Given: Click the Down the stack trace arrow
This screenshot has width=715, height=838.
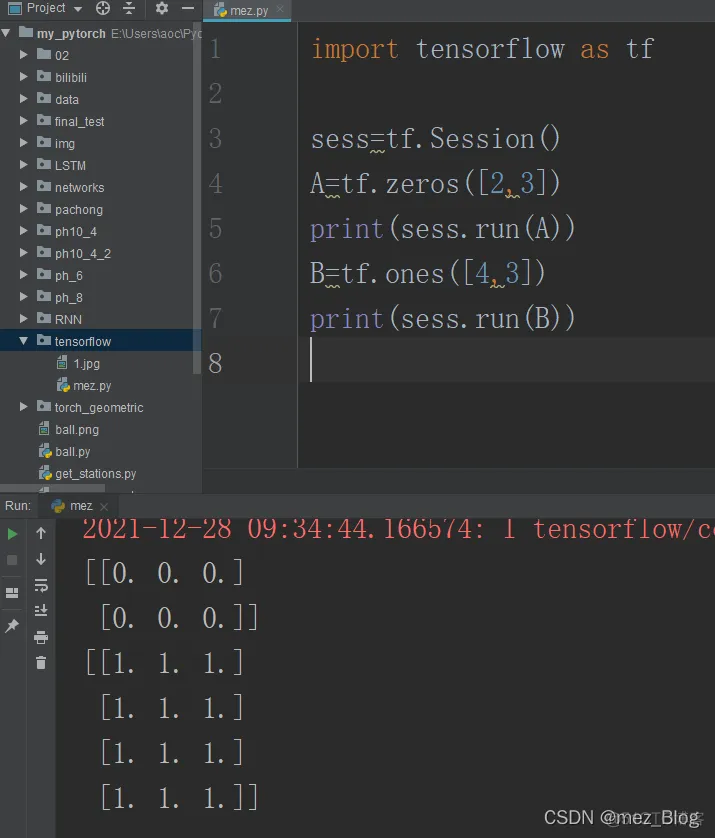Looking at the screenshot, I should point(41,559).
